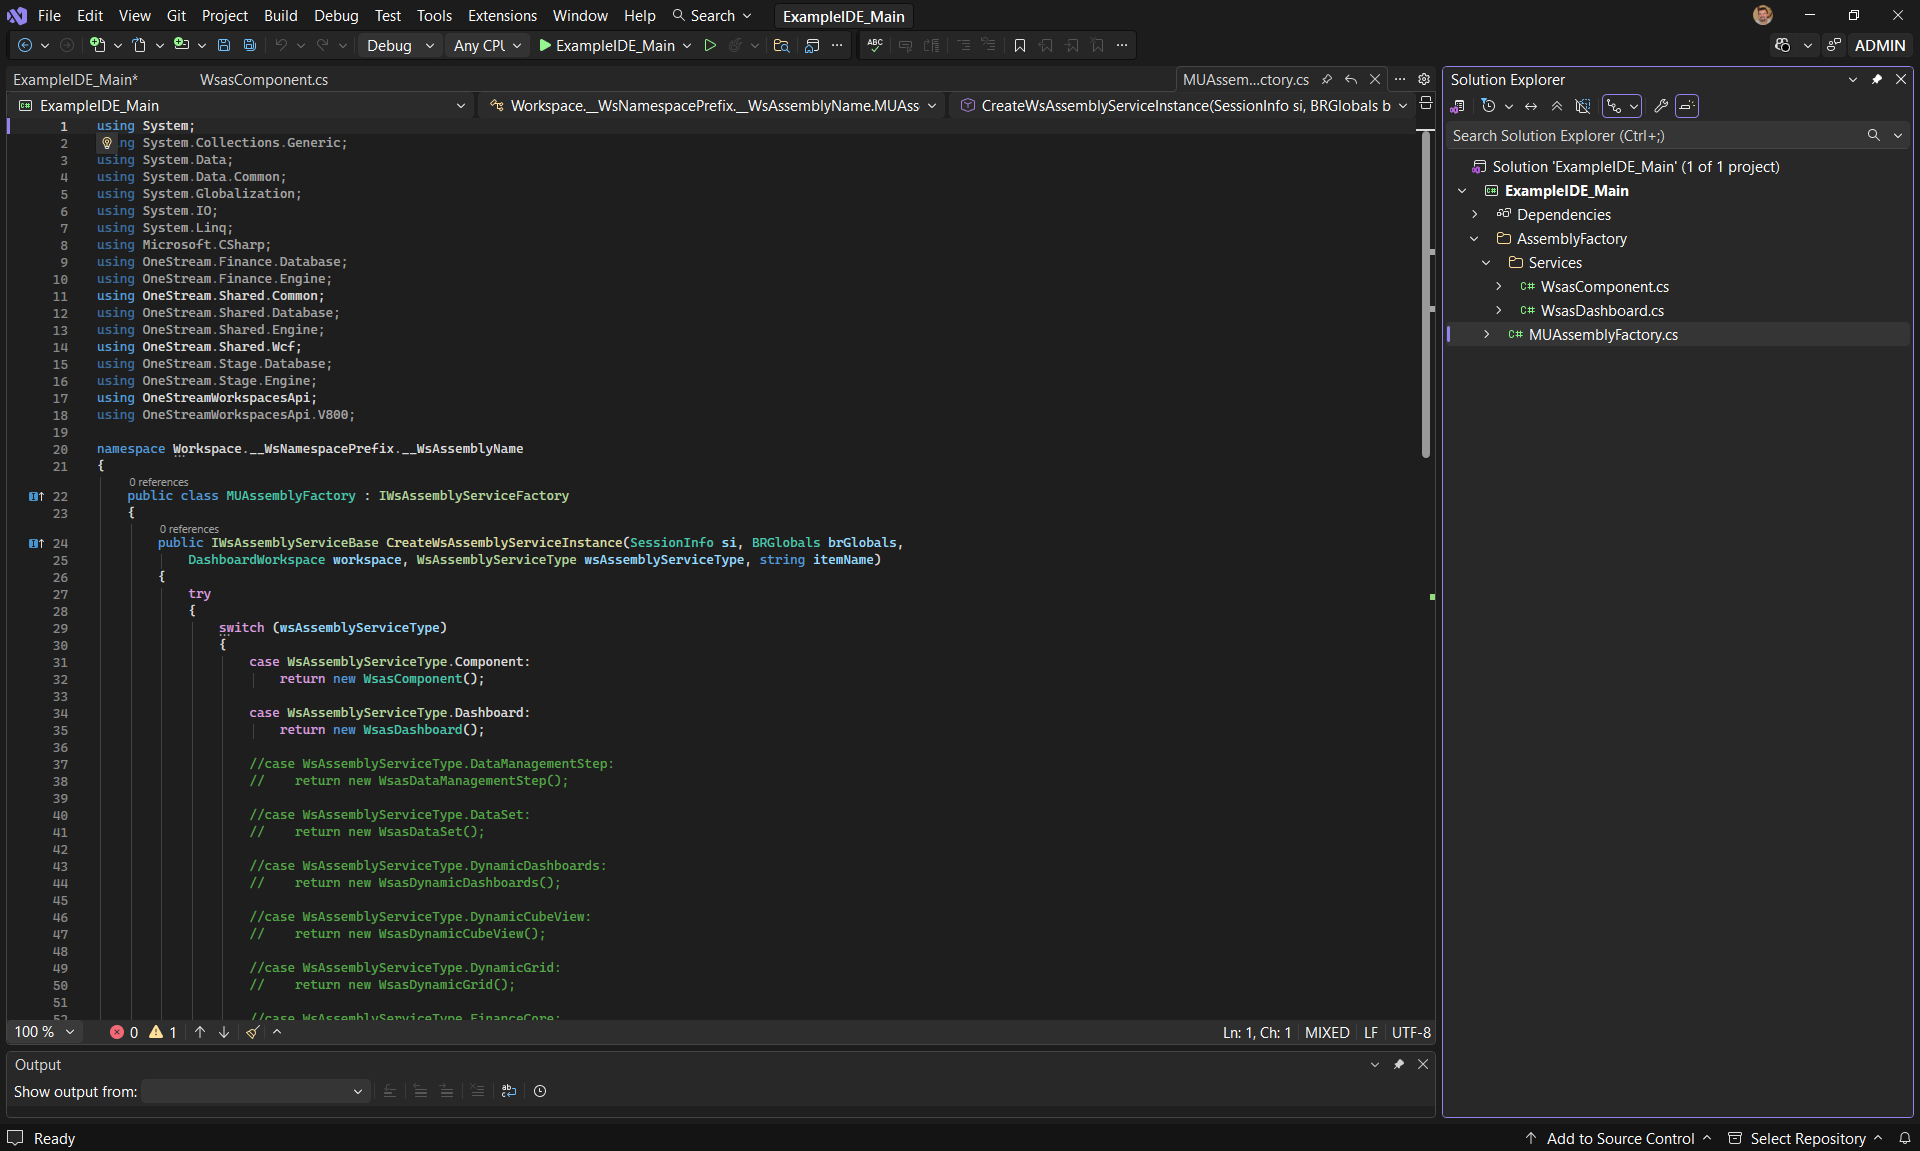Toggle the Preview Selected Items button
The height and width of the screenshot is (1151, 1920).
[1687, 106]
